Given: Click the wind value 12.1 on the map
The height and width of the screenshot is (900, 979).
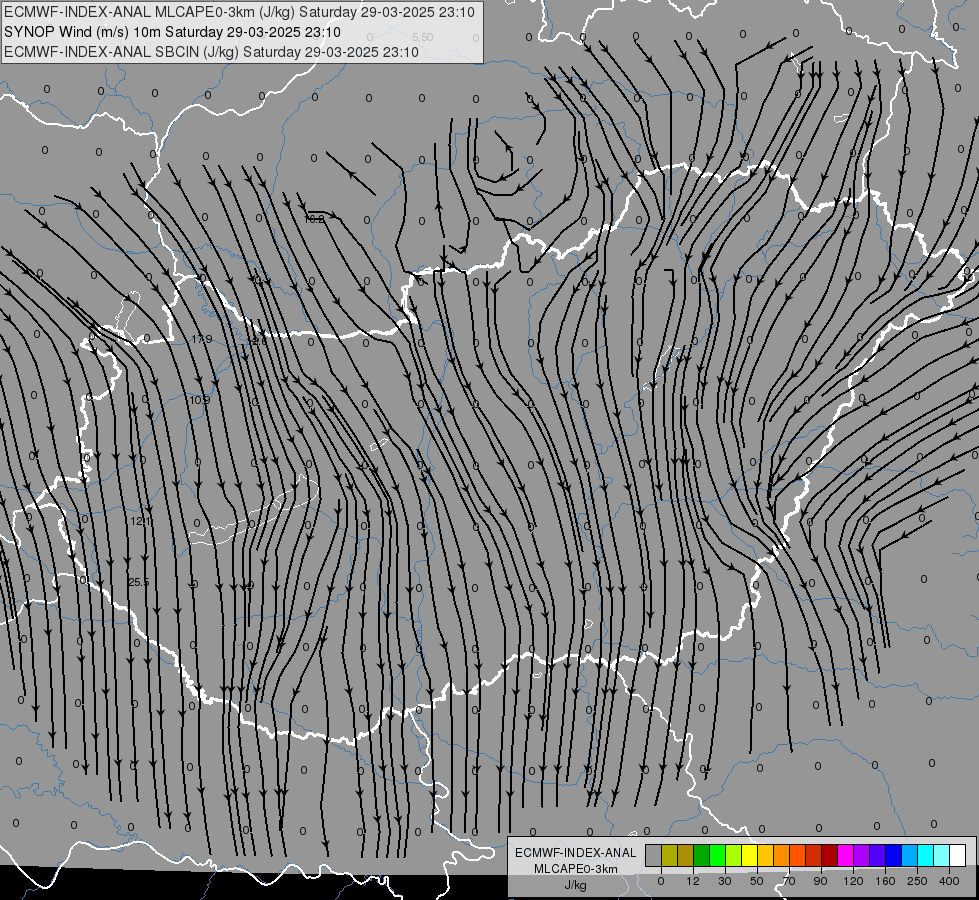Looking at the screenshot, I should click(x=140, y=521).
